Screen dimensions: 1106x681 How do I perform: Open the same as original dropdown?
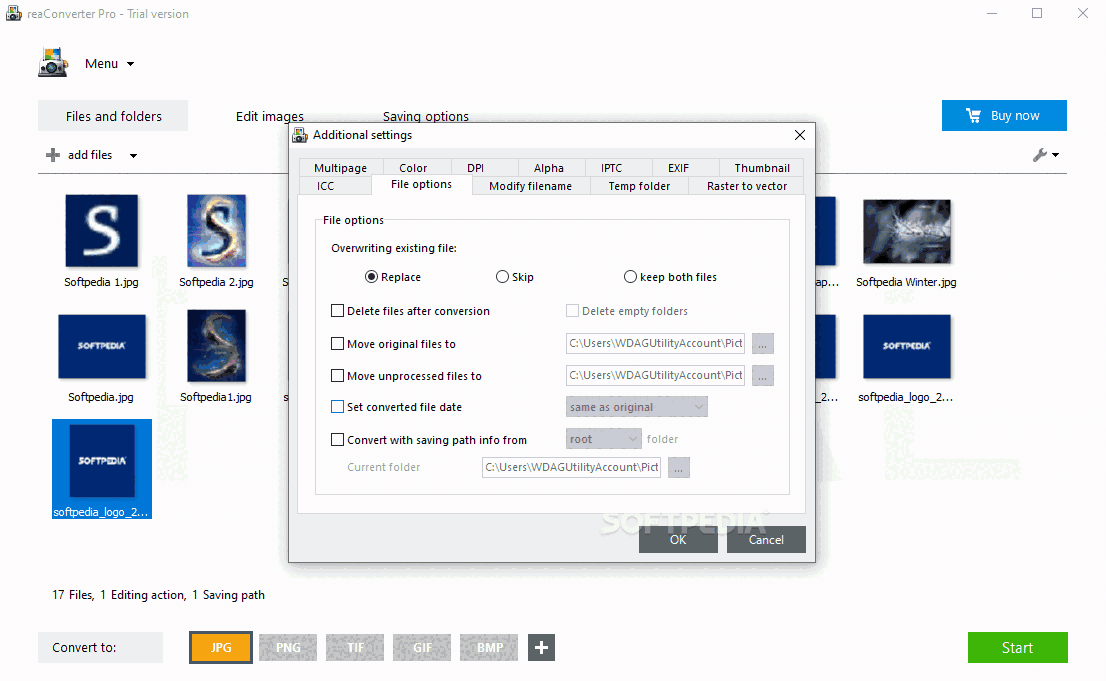coord(636,407)
